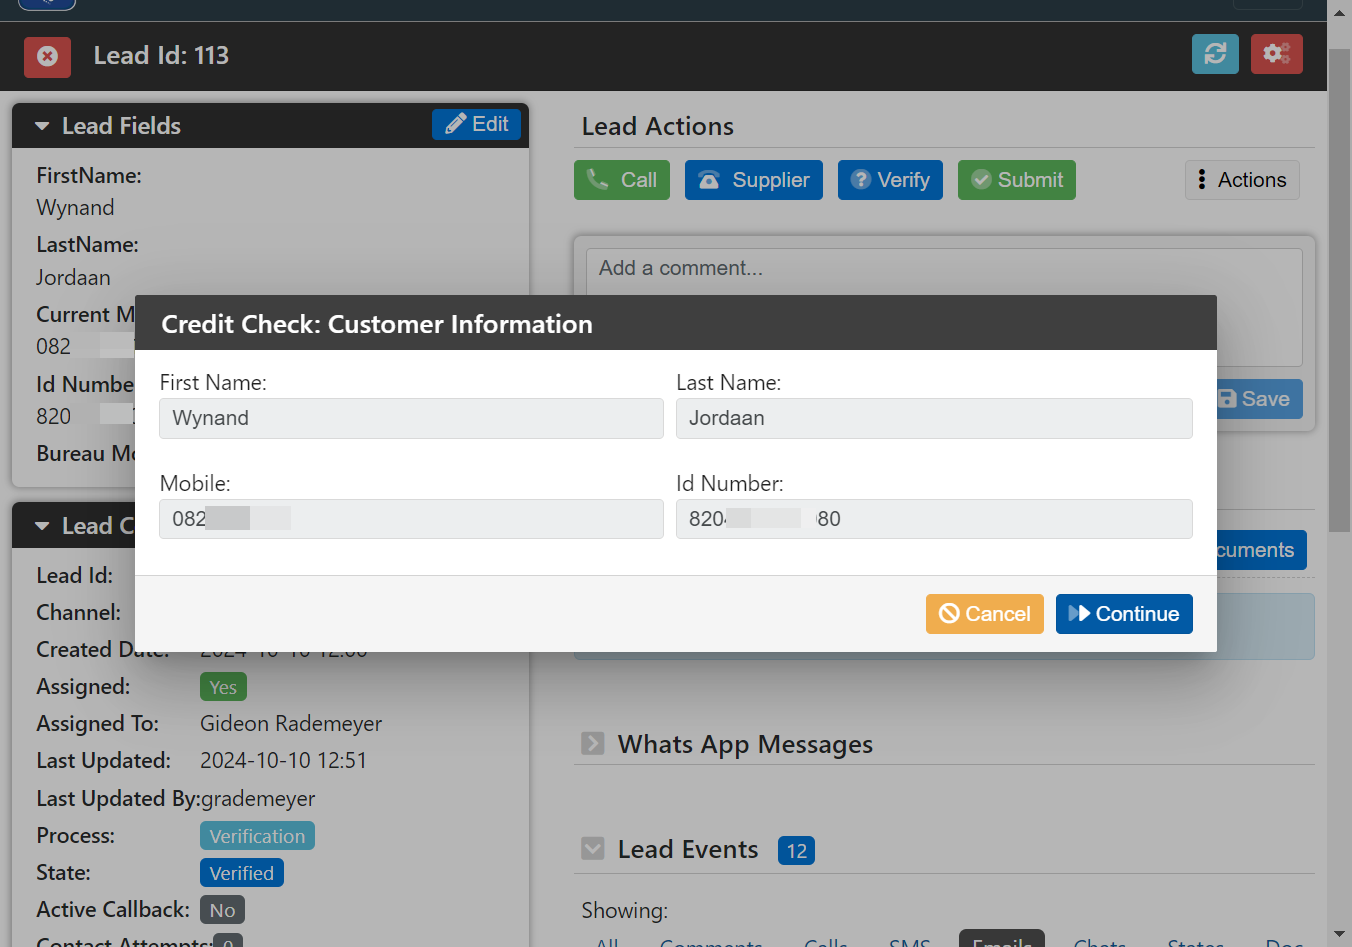Click the three-dot icon beside Actions
The image size is (1352, 947).
1202,180
